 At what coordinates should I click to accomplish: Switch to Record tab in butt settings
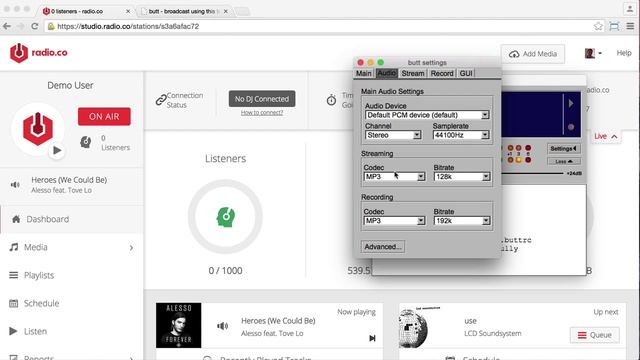point(442,73)
